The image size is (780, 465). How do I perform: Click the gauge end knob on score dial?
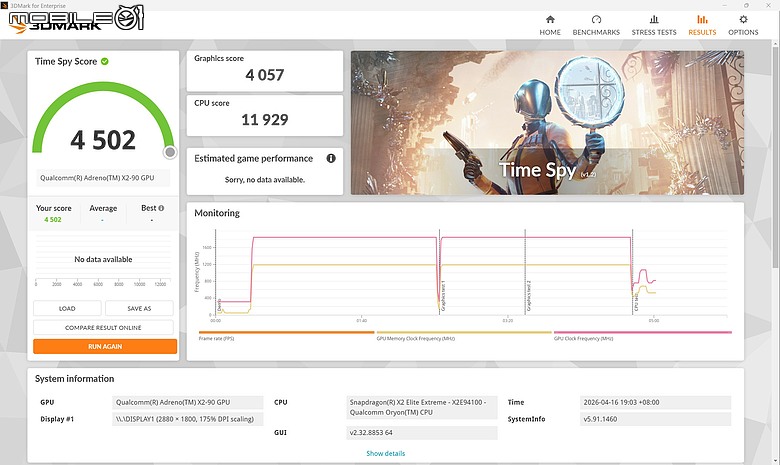point(170,152)
